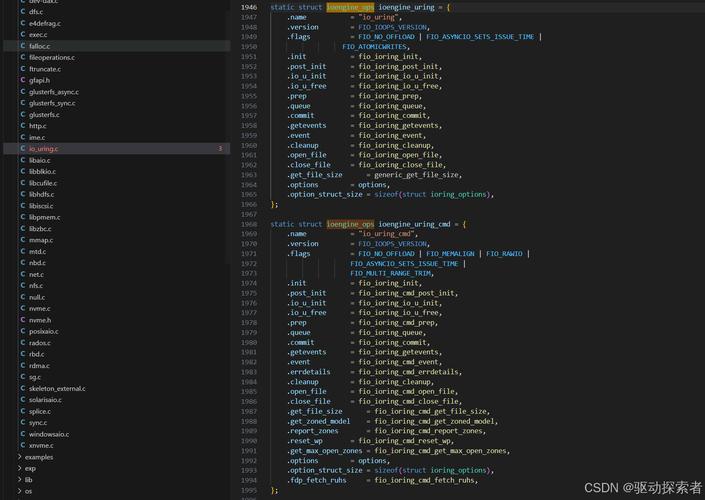Click the C icon beside exec.c
705x500 pixels.
point(22,34)
